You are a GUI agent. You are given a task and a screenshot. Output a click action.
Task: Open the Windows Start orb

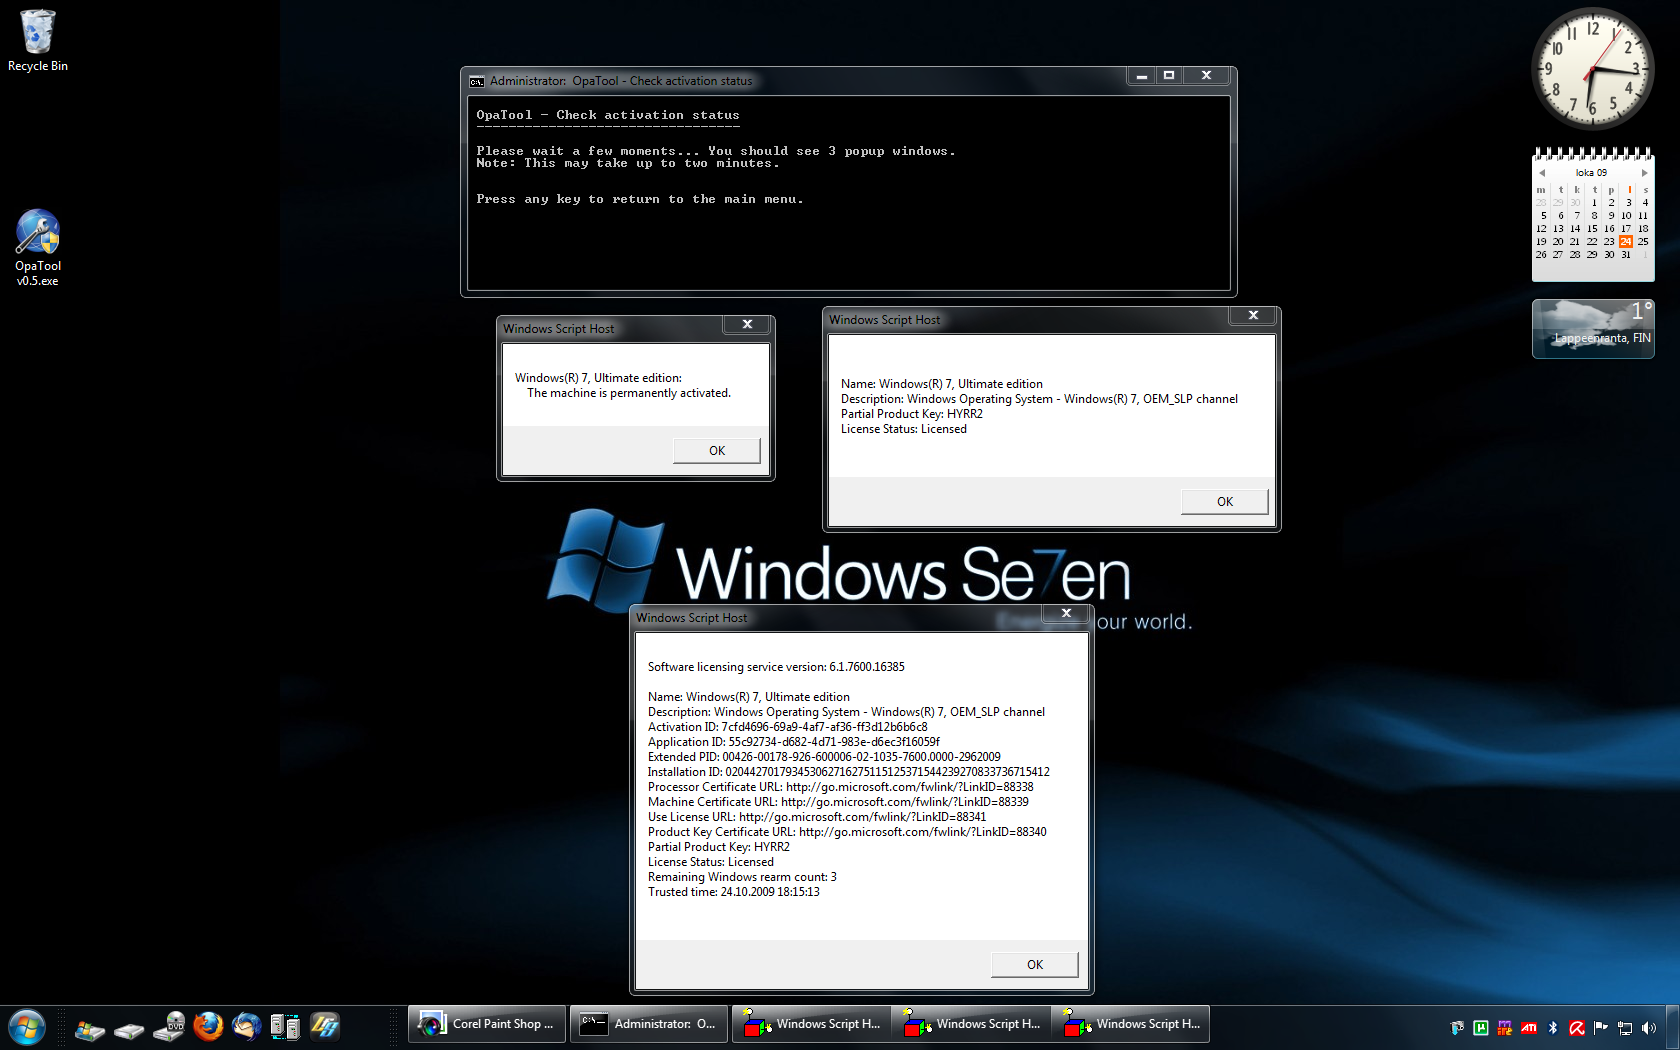coord(27,1027)
